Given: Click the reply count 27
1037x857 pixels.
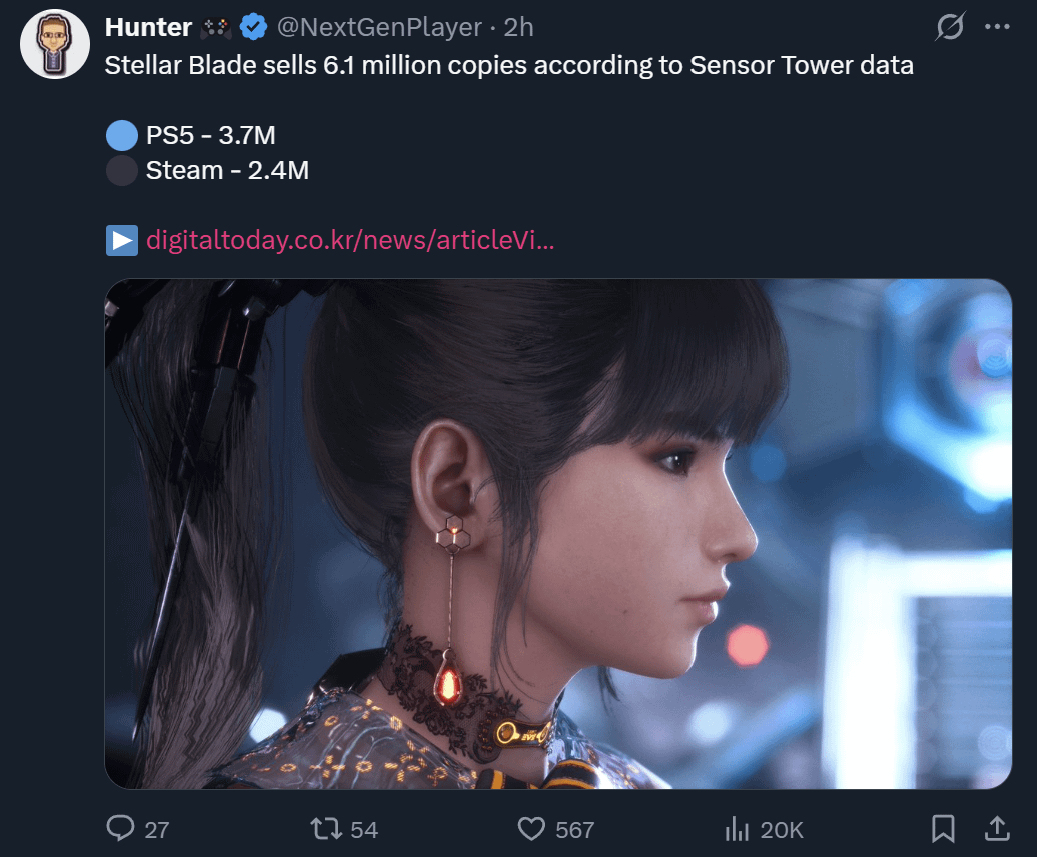Looking at the screenshot, I should [x=157, y=830].
